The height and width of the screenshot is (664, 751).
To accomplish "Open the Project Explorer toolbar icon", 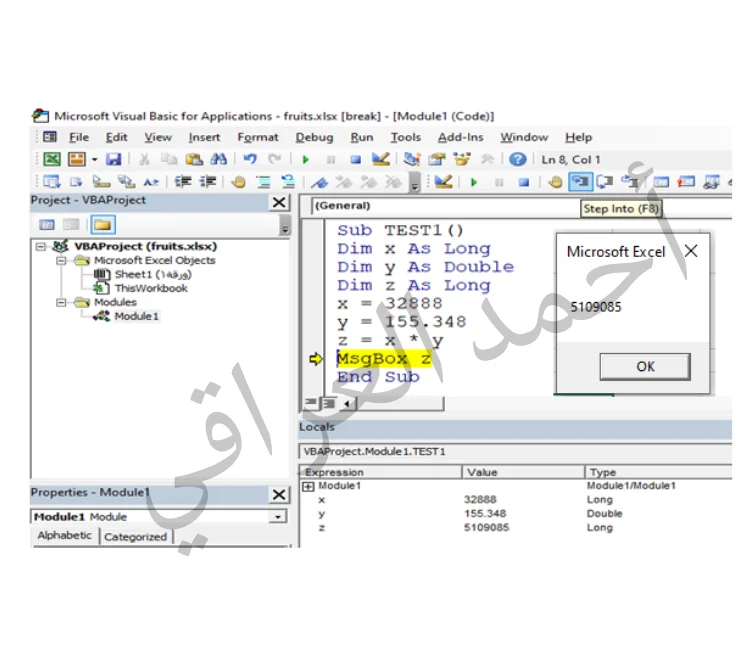I will tap(412, 159).
